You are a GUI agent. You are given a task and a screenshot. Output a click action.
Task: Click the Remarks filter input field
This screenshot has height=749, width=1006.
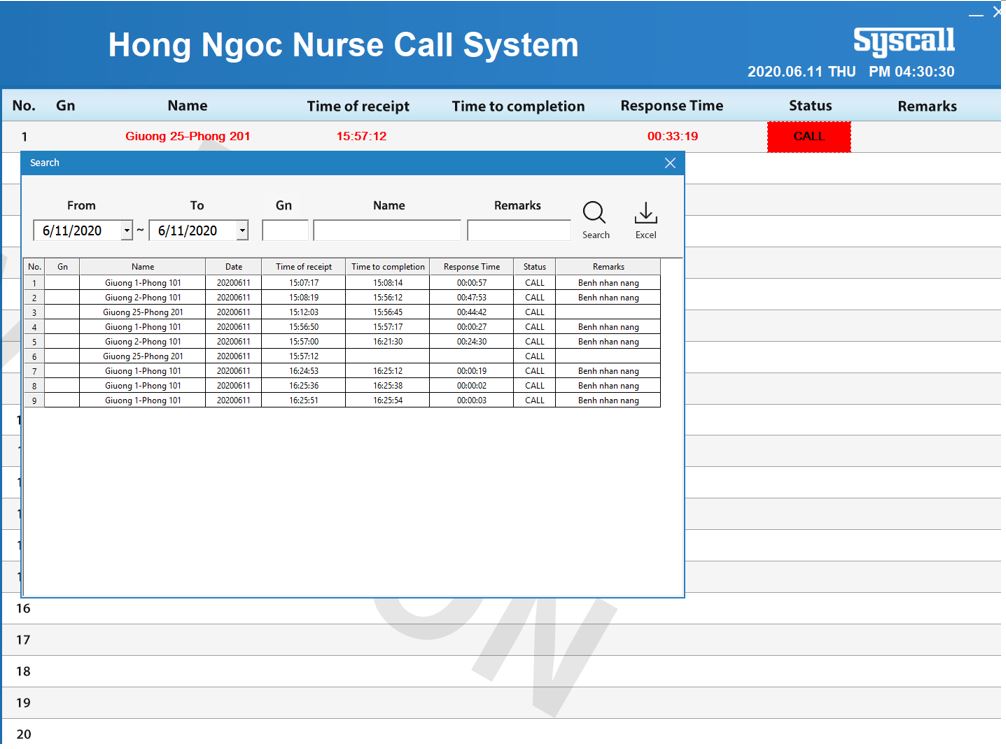[518, 231]
